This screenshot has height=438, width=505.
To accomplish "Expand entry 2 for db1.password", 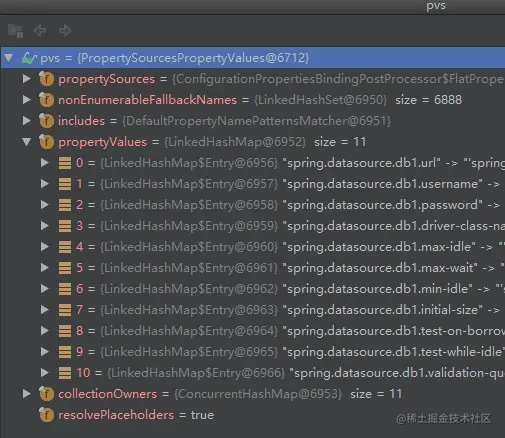I will coord(45,205).
